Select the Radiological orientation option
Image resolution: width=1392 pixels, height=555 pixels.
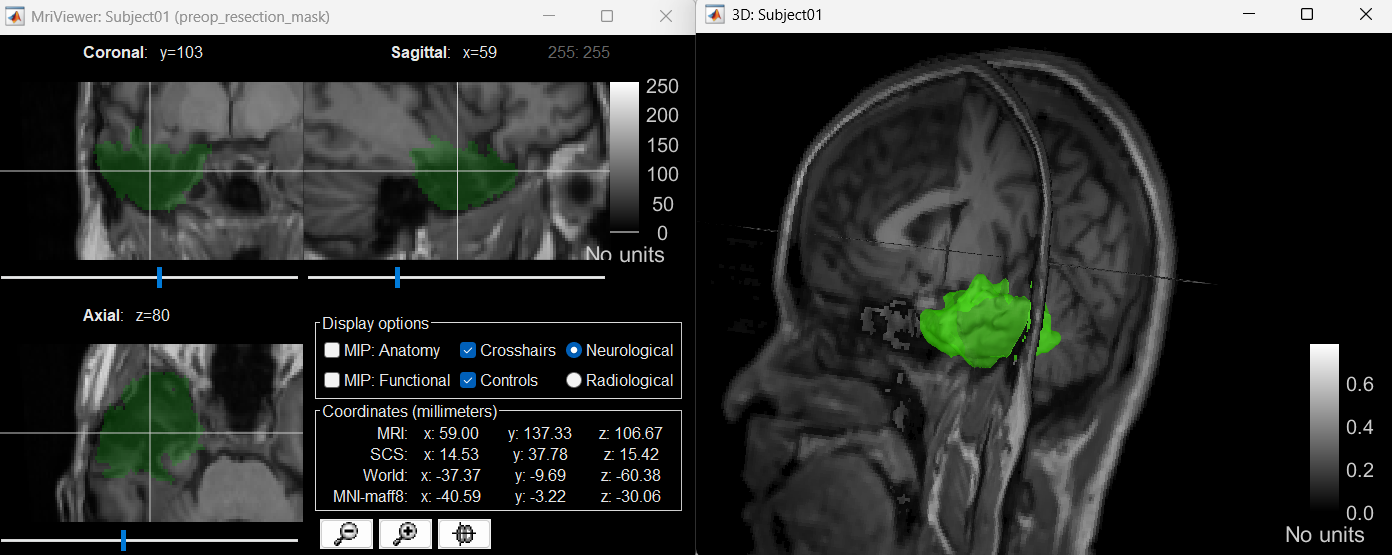coord(574,381)
